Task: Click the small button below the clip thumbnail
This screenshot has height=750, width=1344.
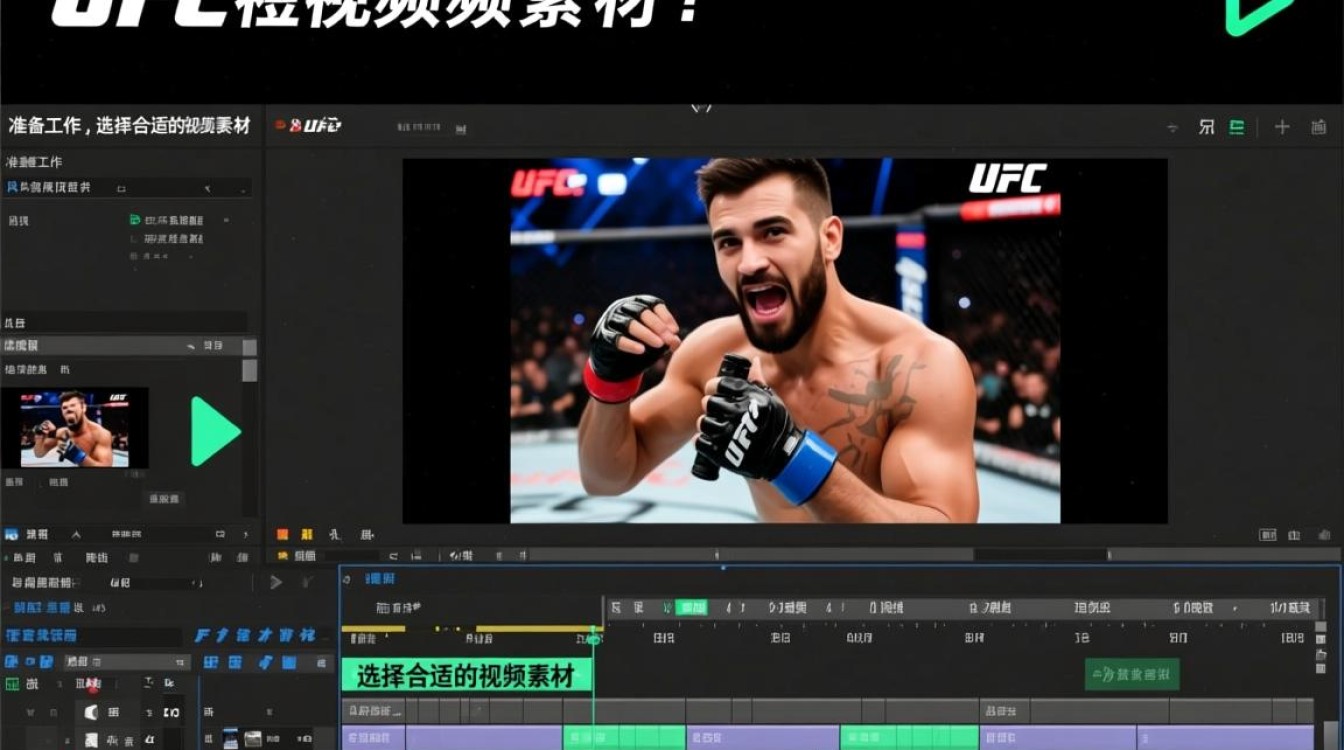Action: click(164, 498)
